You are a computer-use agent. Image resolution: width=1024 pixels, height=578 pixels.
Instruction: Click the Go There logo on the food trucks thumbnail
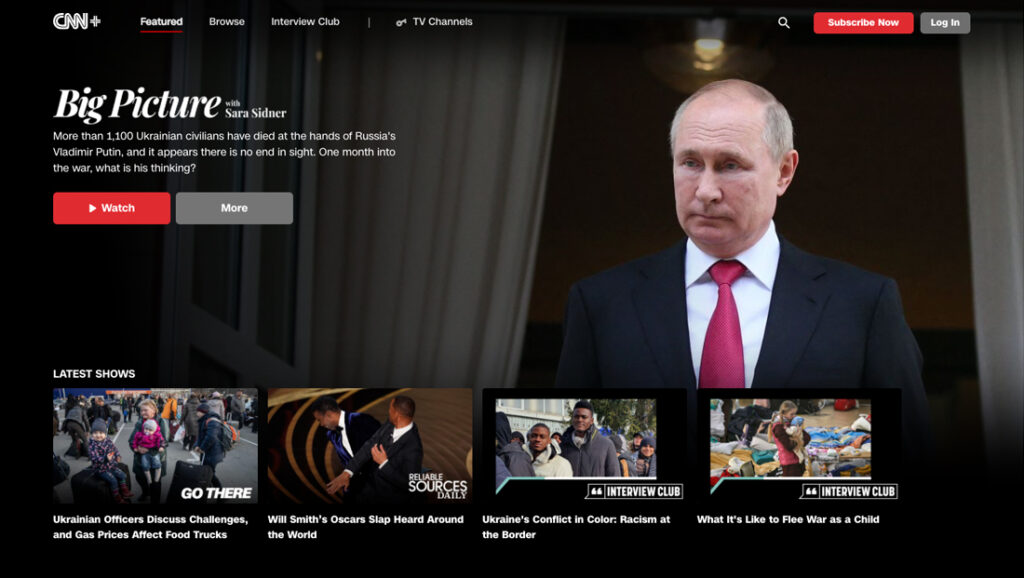pos(215,491)
